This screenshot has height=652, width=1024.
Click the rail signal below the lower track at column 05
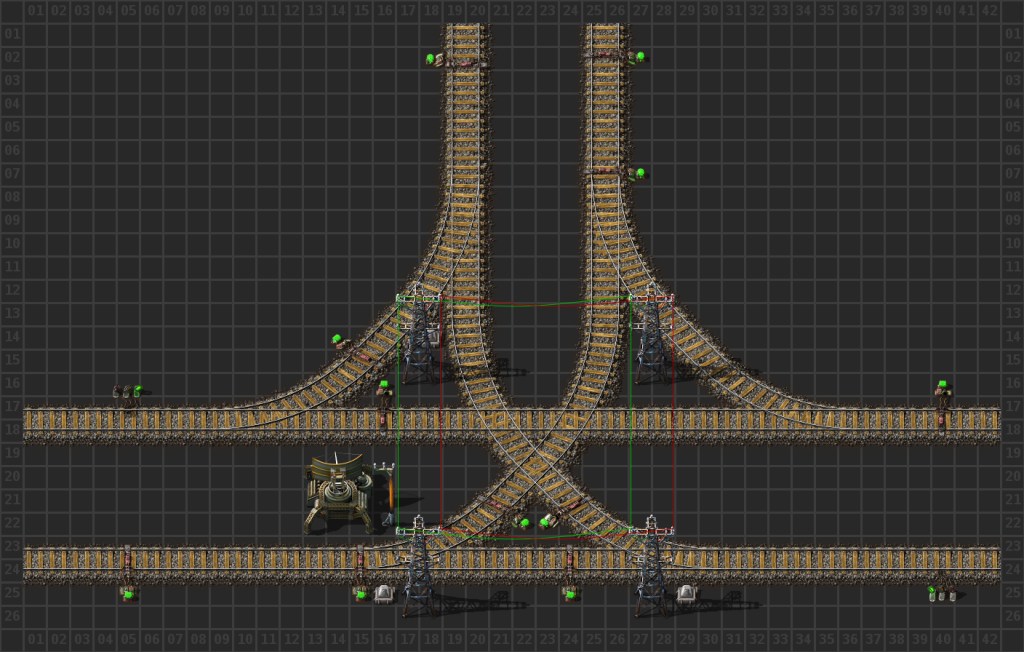tap(129, 593)
